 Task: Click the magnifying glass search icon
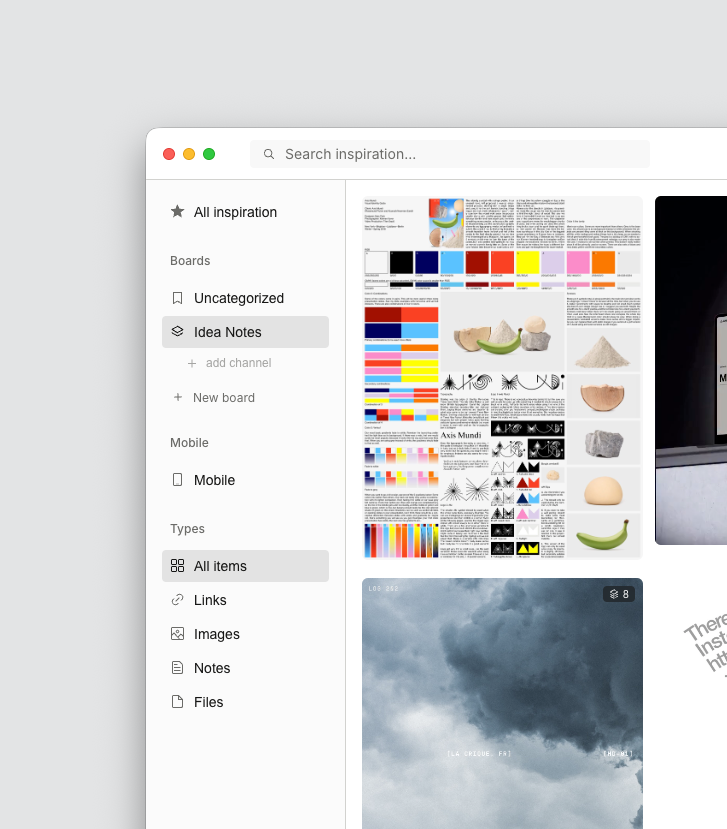(x=269, y=154)
